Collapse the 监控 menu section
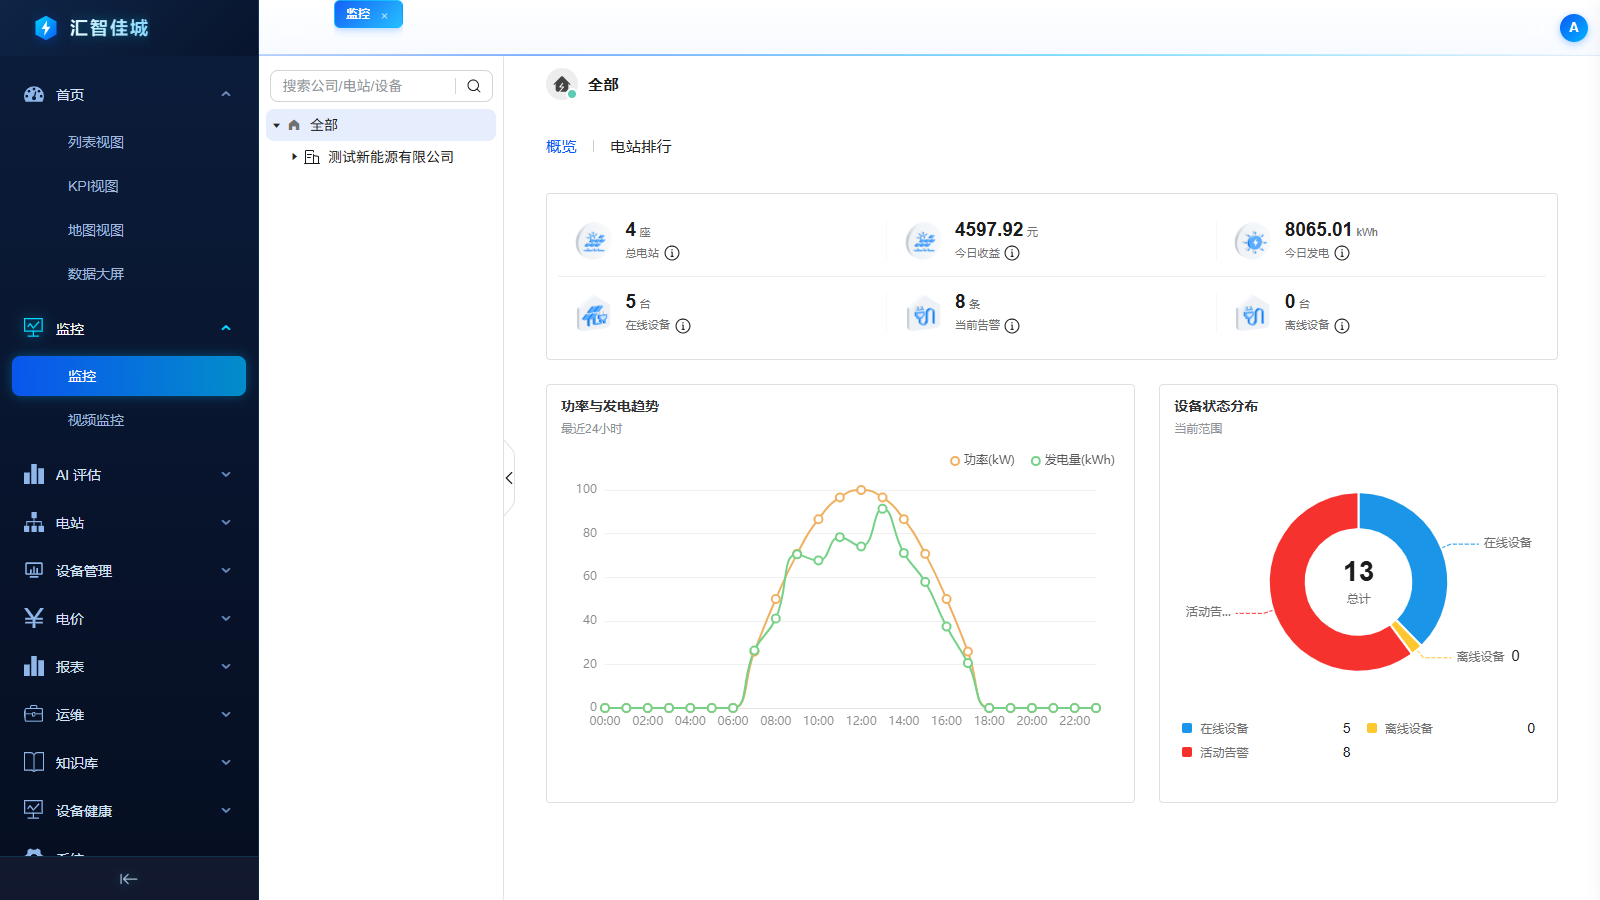Viewport: 1600px width, 900px height. click(x=226, y=328)
